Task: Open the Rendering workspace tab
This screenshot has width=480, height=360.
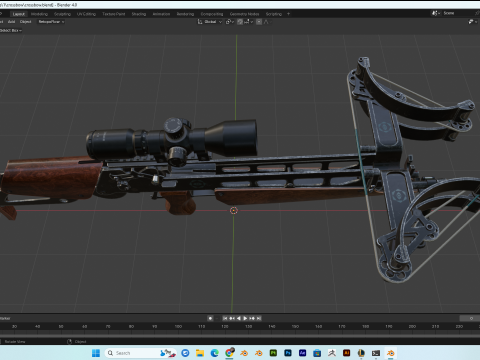Action: (185, 14)
